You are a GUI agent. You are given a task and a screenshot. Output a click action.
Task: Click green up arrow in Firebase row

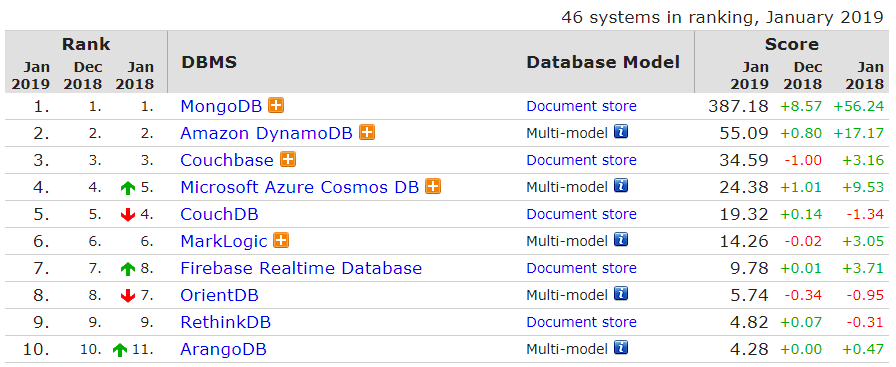(x=127, y=269)
